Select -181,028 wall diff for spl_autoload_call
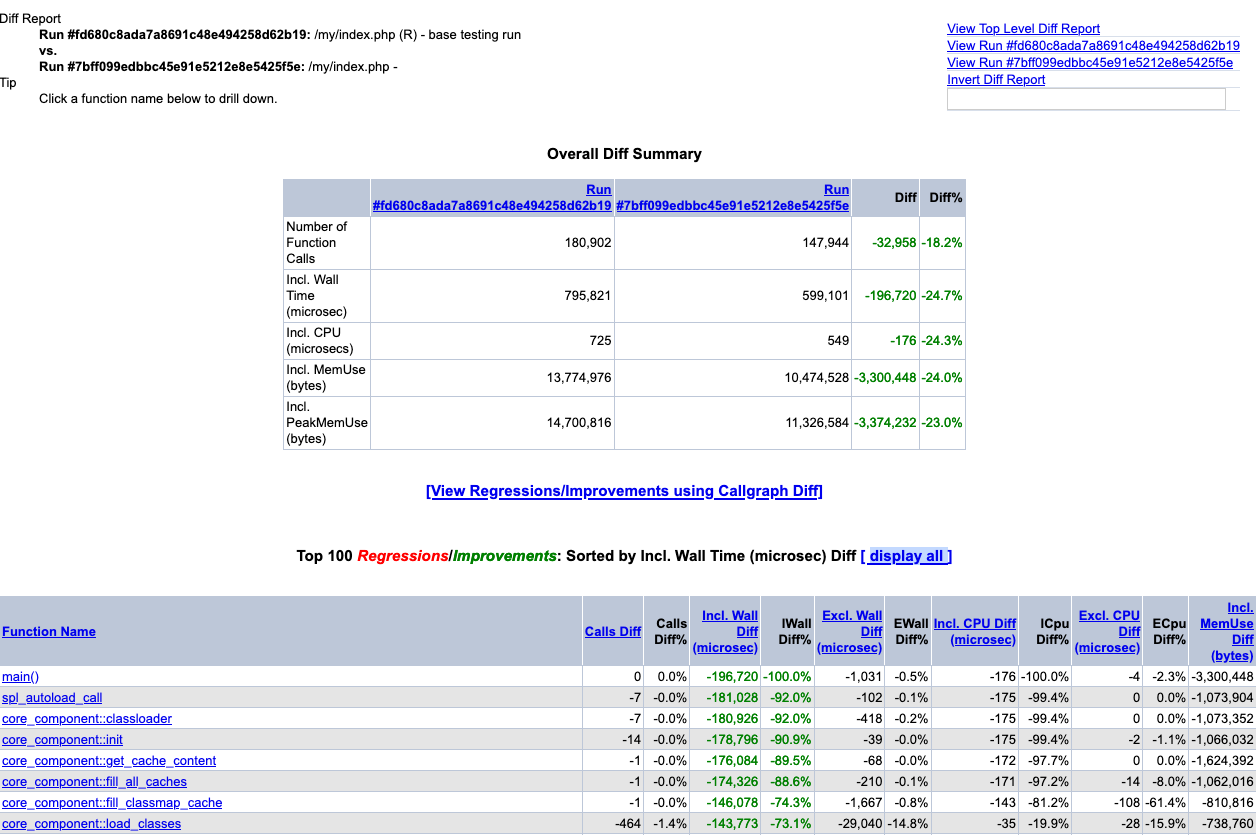The height and width of the screenshot is (835, 1256). (x=731, y=698)
